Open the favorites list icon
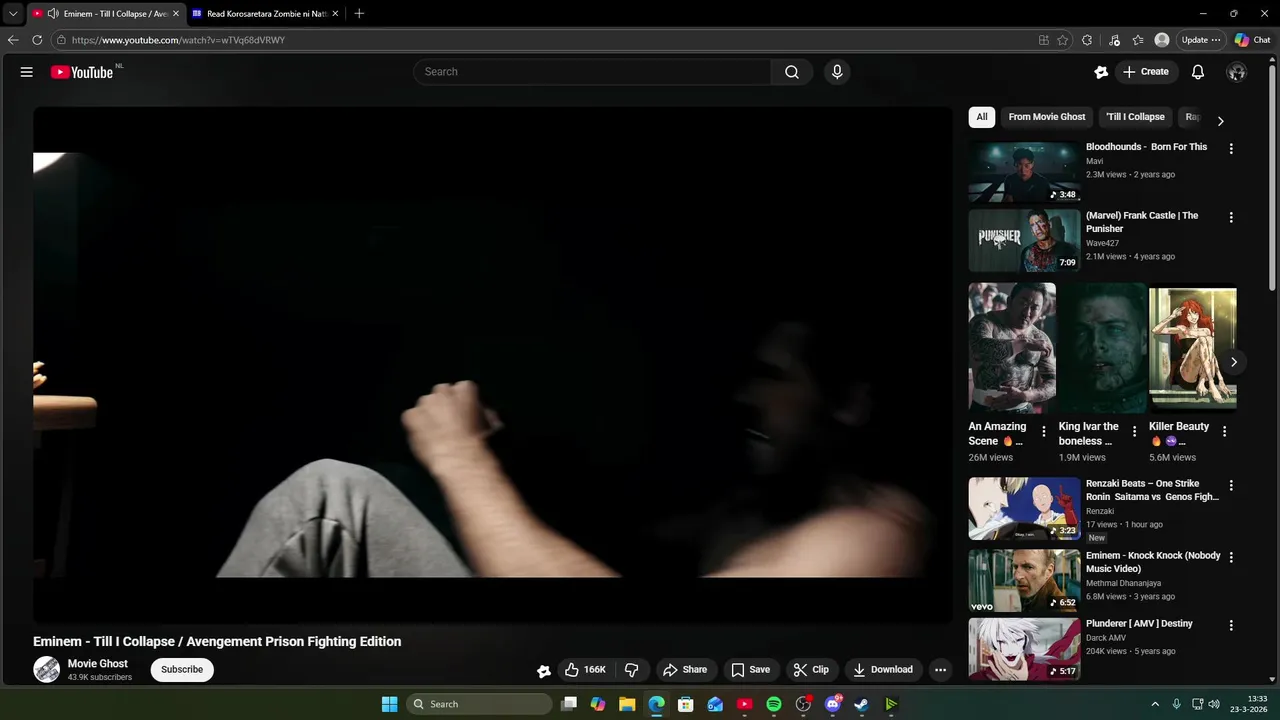 tap(1138, 40)
